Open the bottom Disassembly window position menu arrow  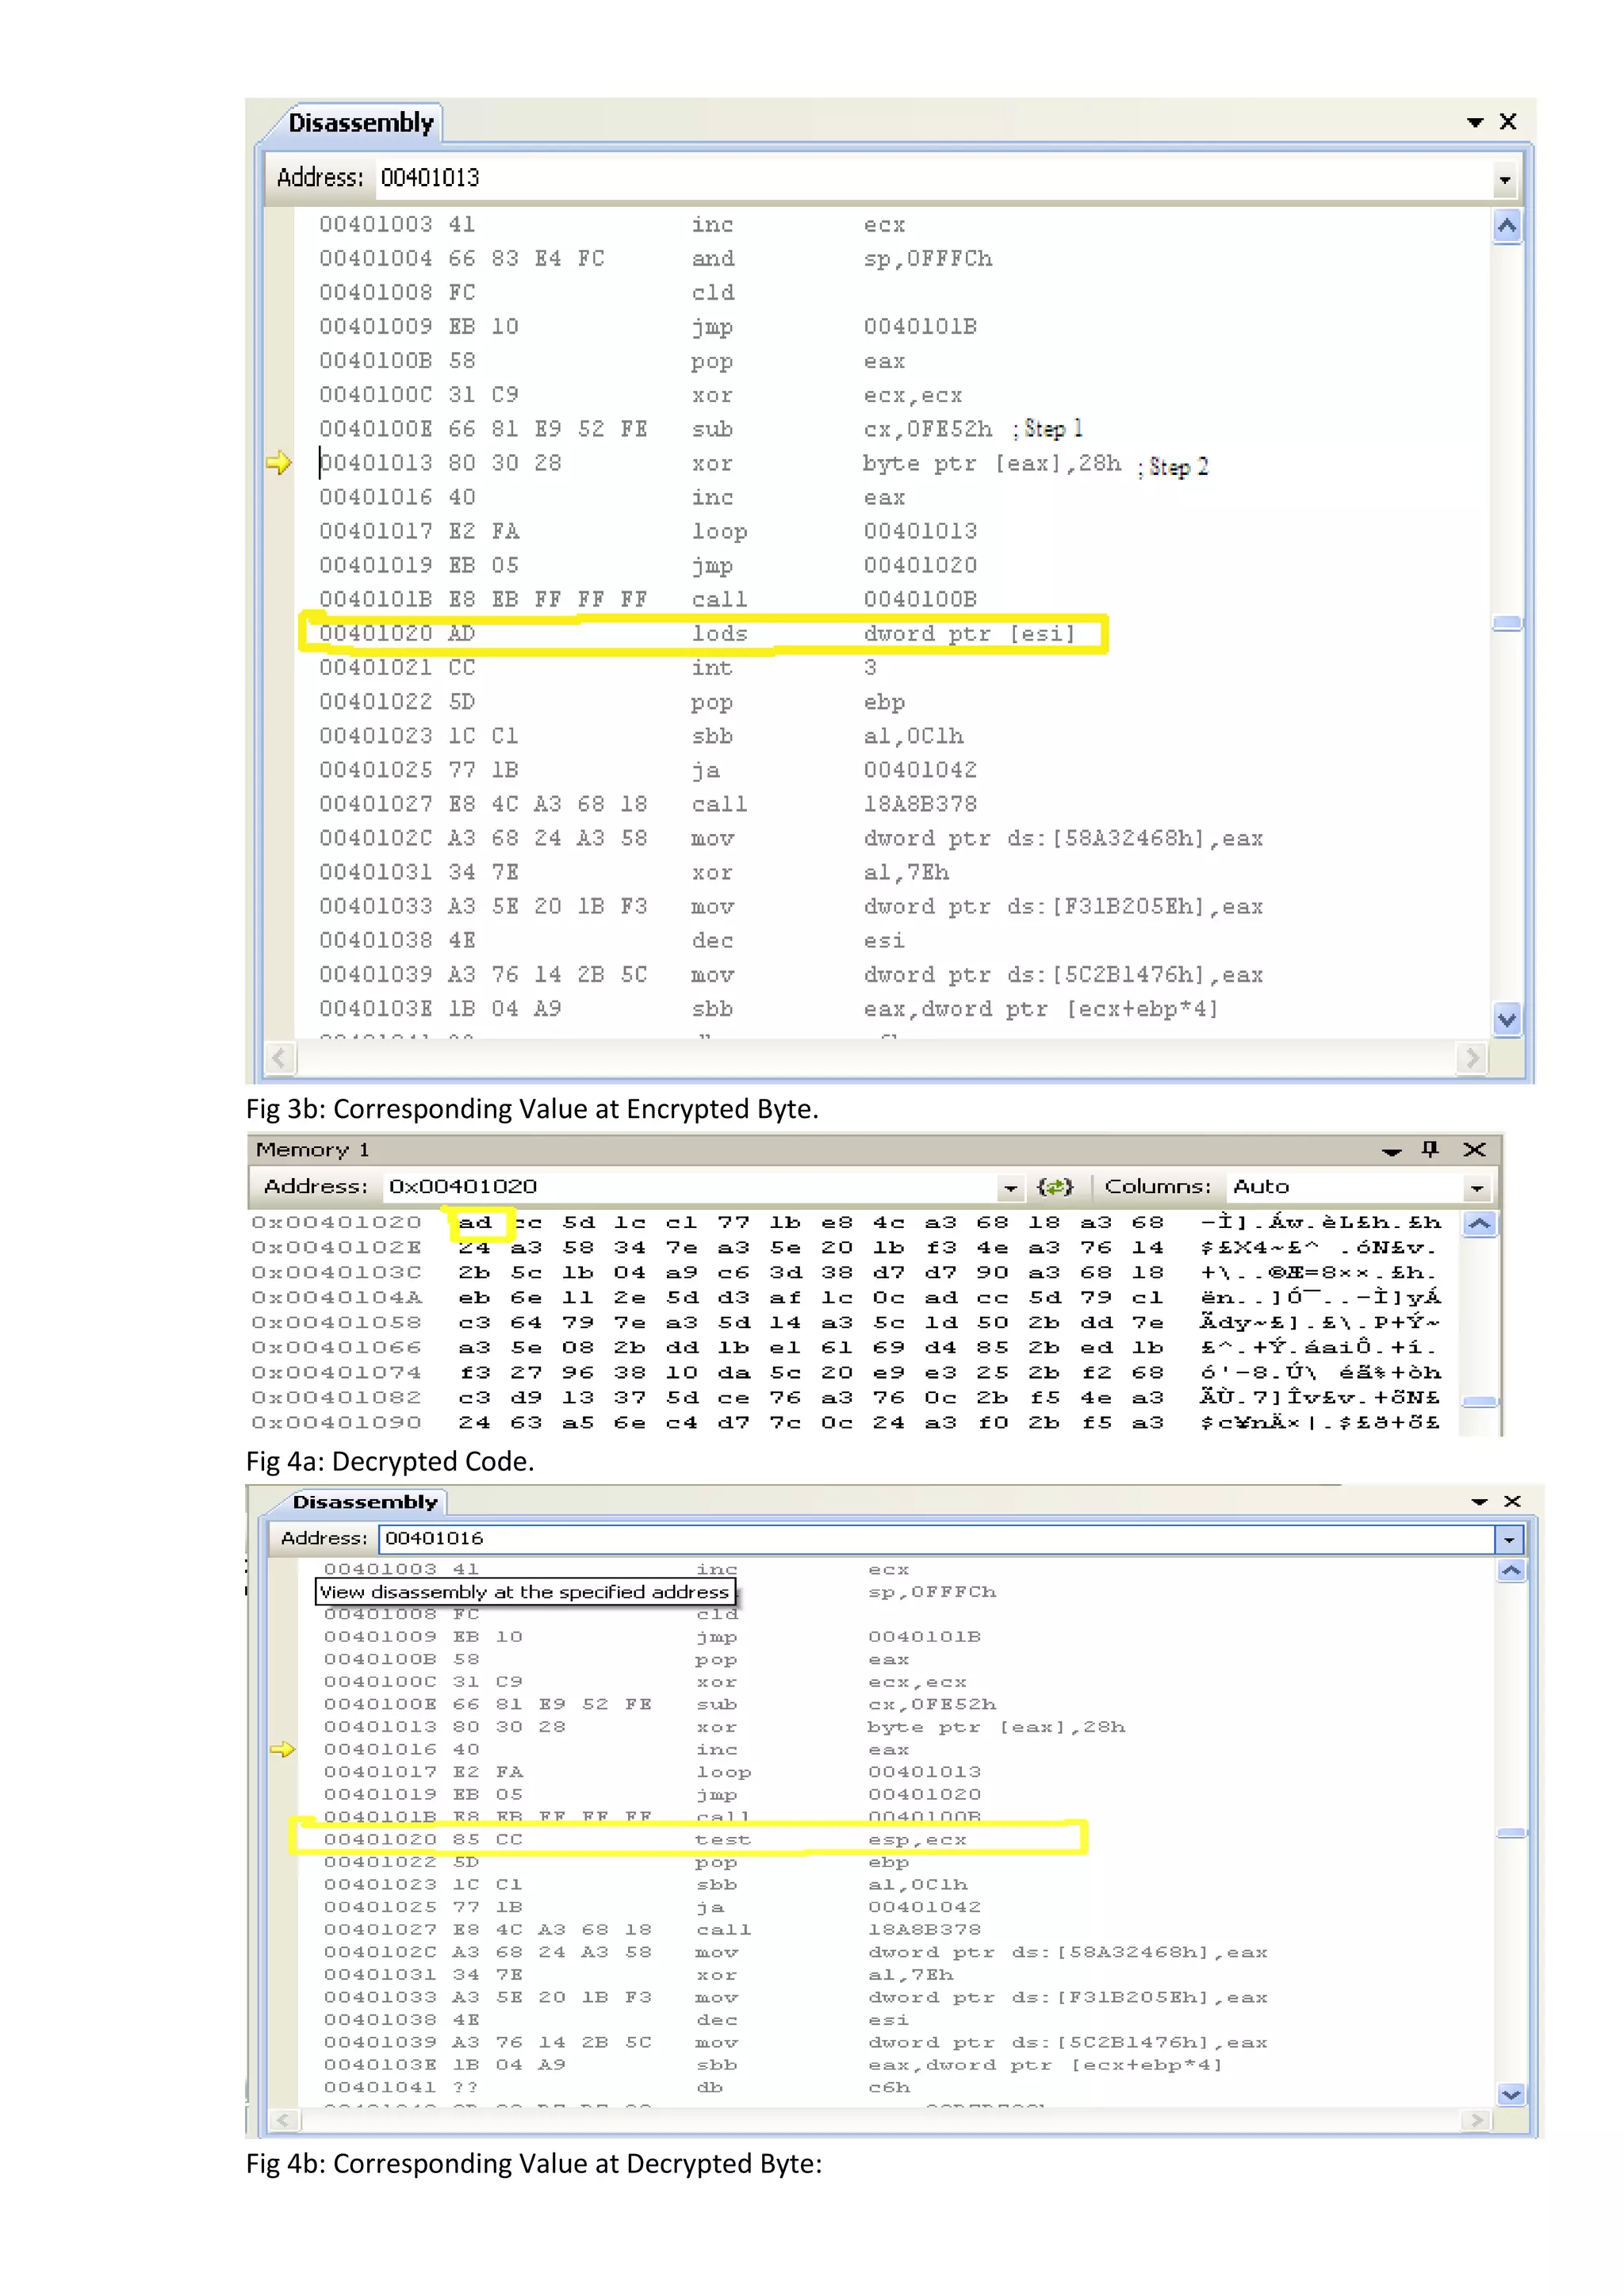(1479, 1502)
